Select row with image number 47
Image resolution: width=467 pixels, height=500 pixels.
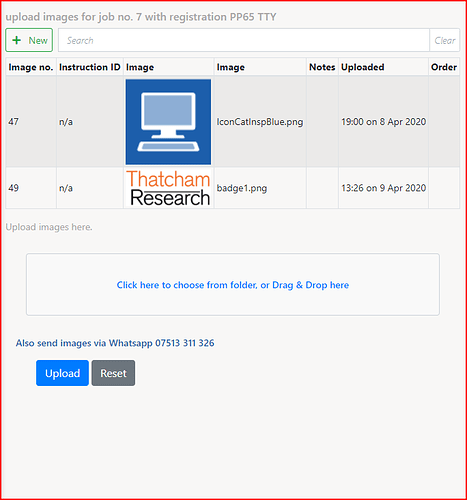pos(233,122)
